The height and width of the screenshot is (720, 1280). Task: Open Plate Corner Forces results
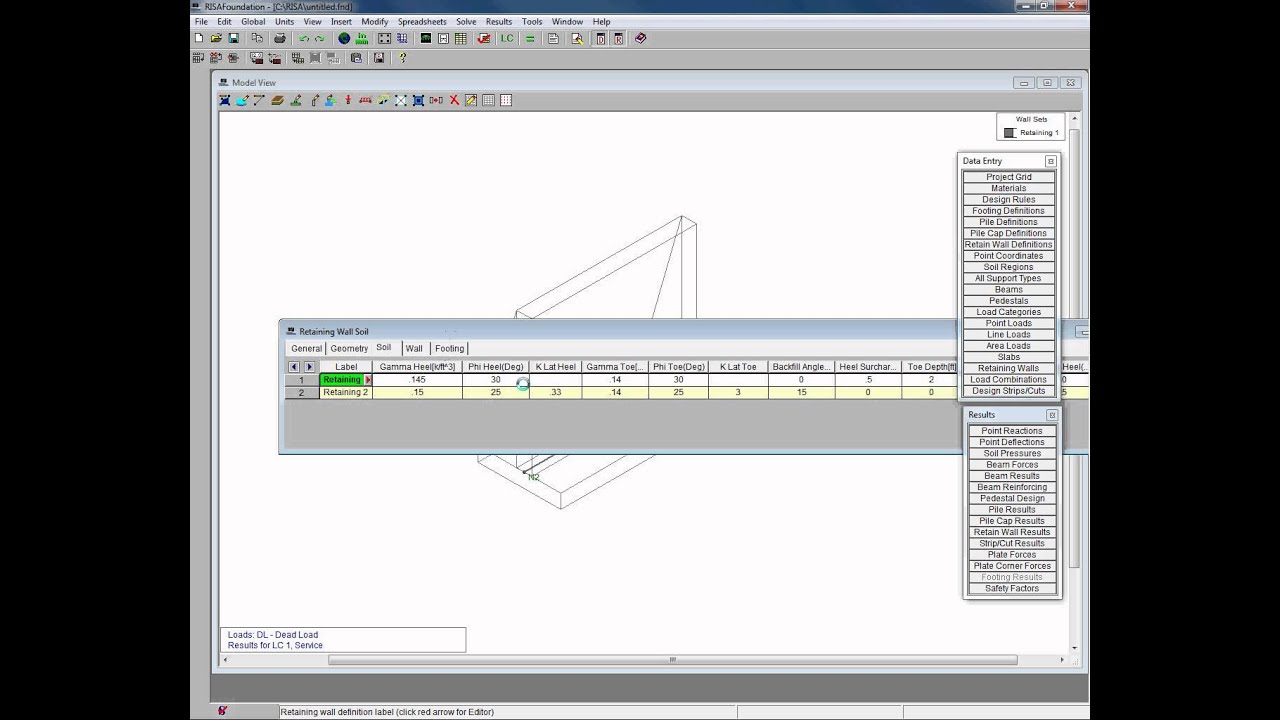coord(1012,566)
